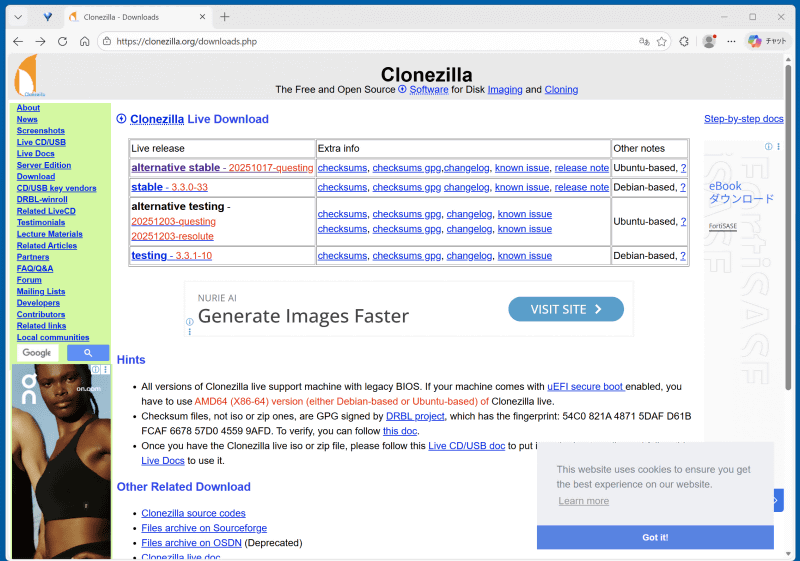The width and height of the screenshot is (800, 561).
Task: Click the question mark in Debian-based stable row
Action: (683, 187)
